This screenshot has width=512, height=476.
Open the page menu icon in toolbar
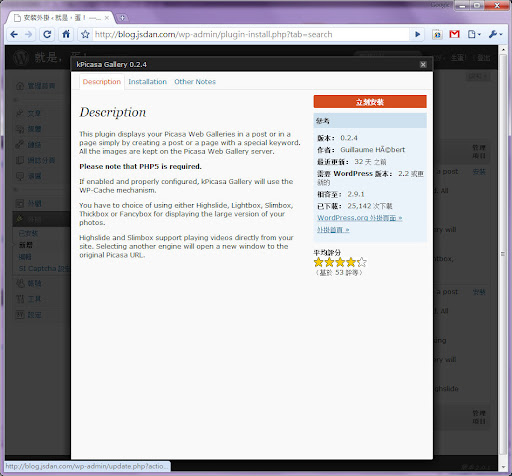coord(473,34)
